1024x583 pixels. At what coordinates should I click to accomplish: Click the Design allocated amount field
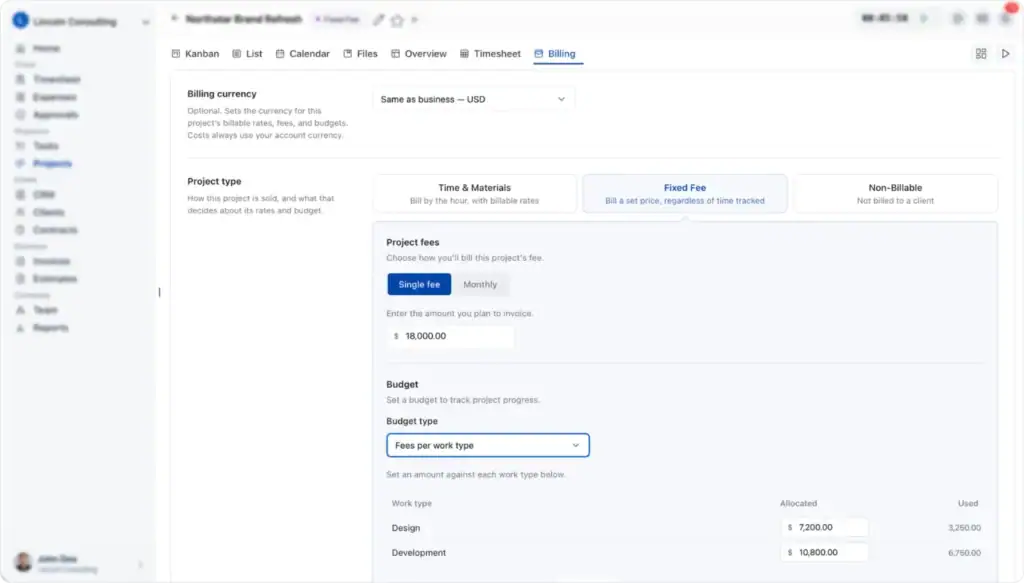click(x=825, y=528)
